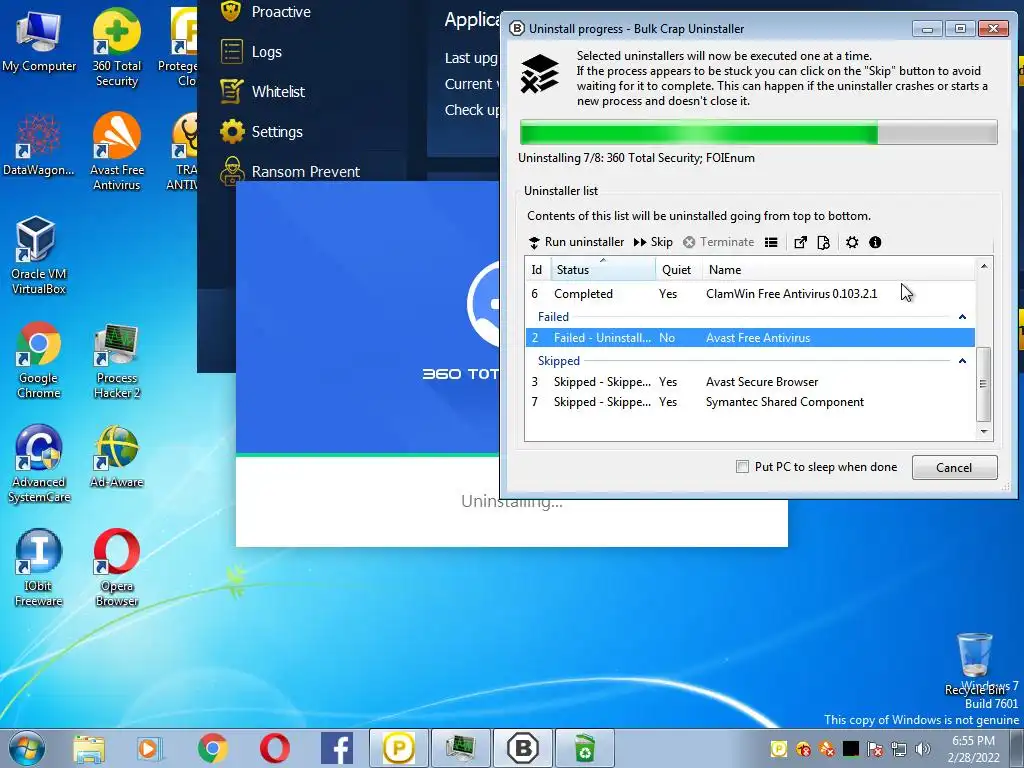The image size is (1024, 768).
Task: Select the Avast Free Antivirus failed row
Action: tap(750, 338)
